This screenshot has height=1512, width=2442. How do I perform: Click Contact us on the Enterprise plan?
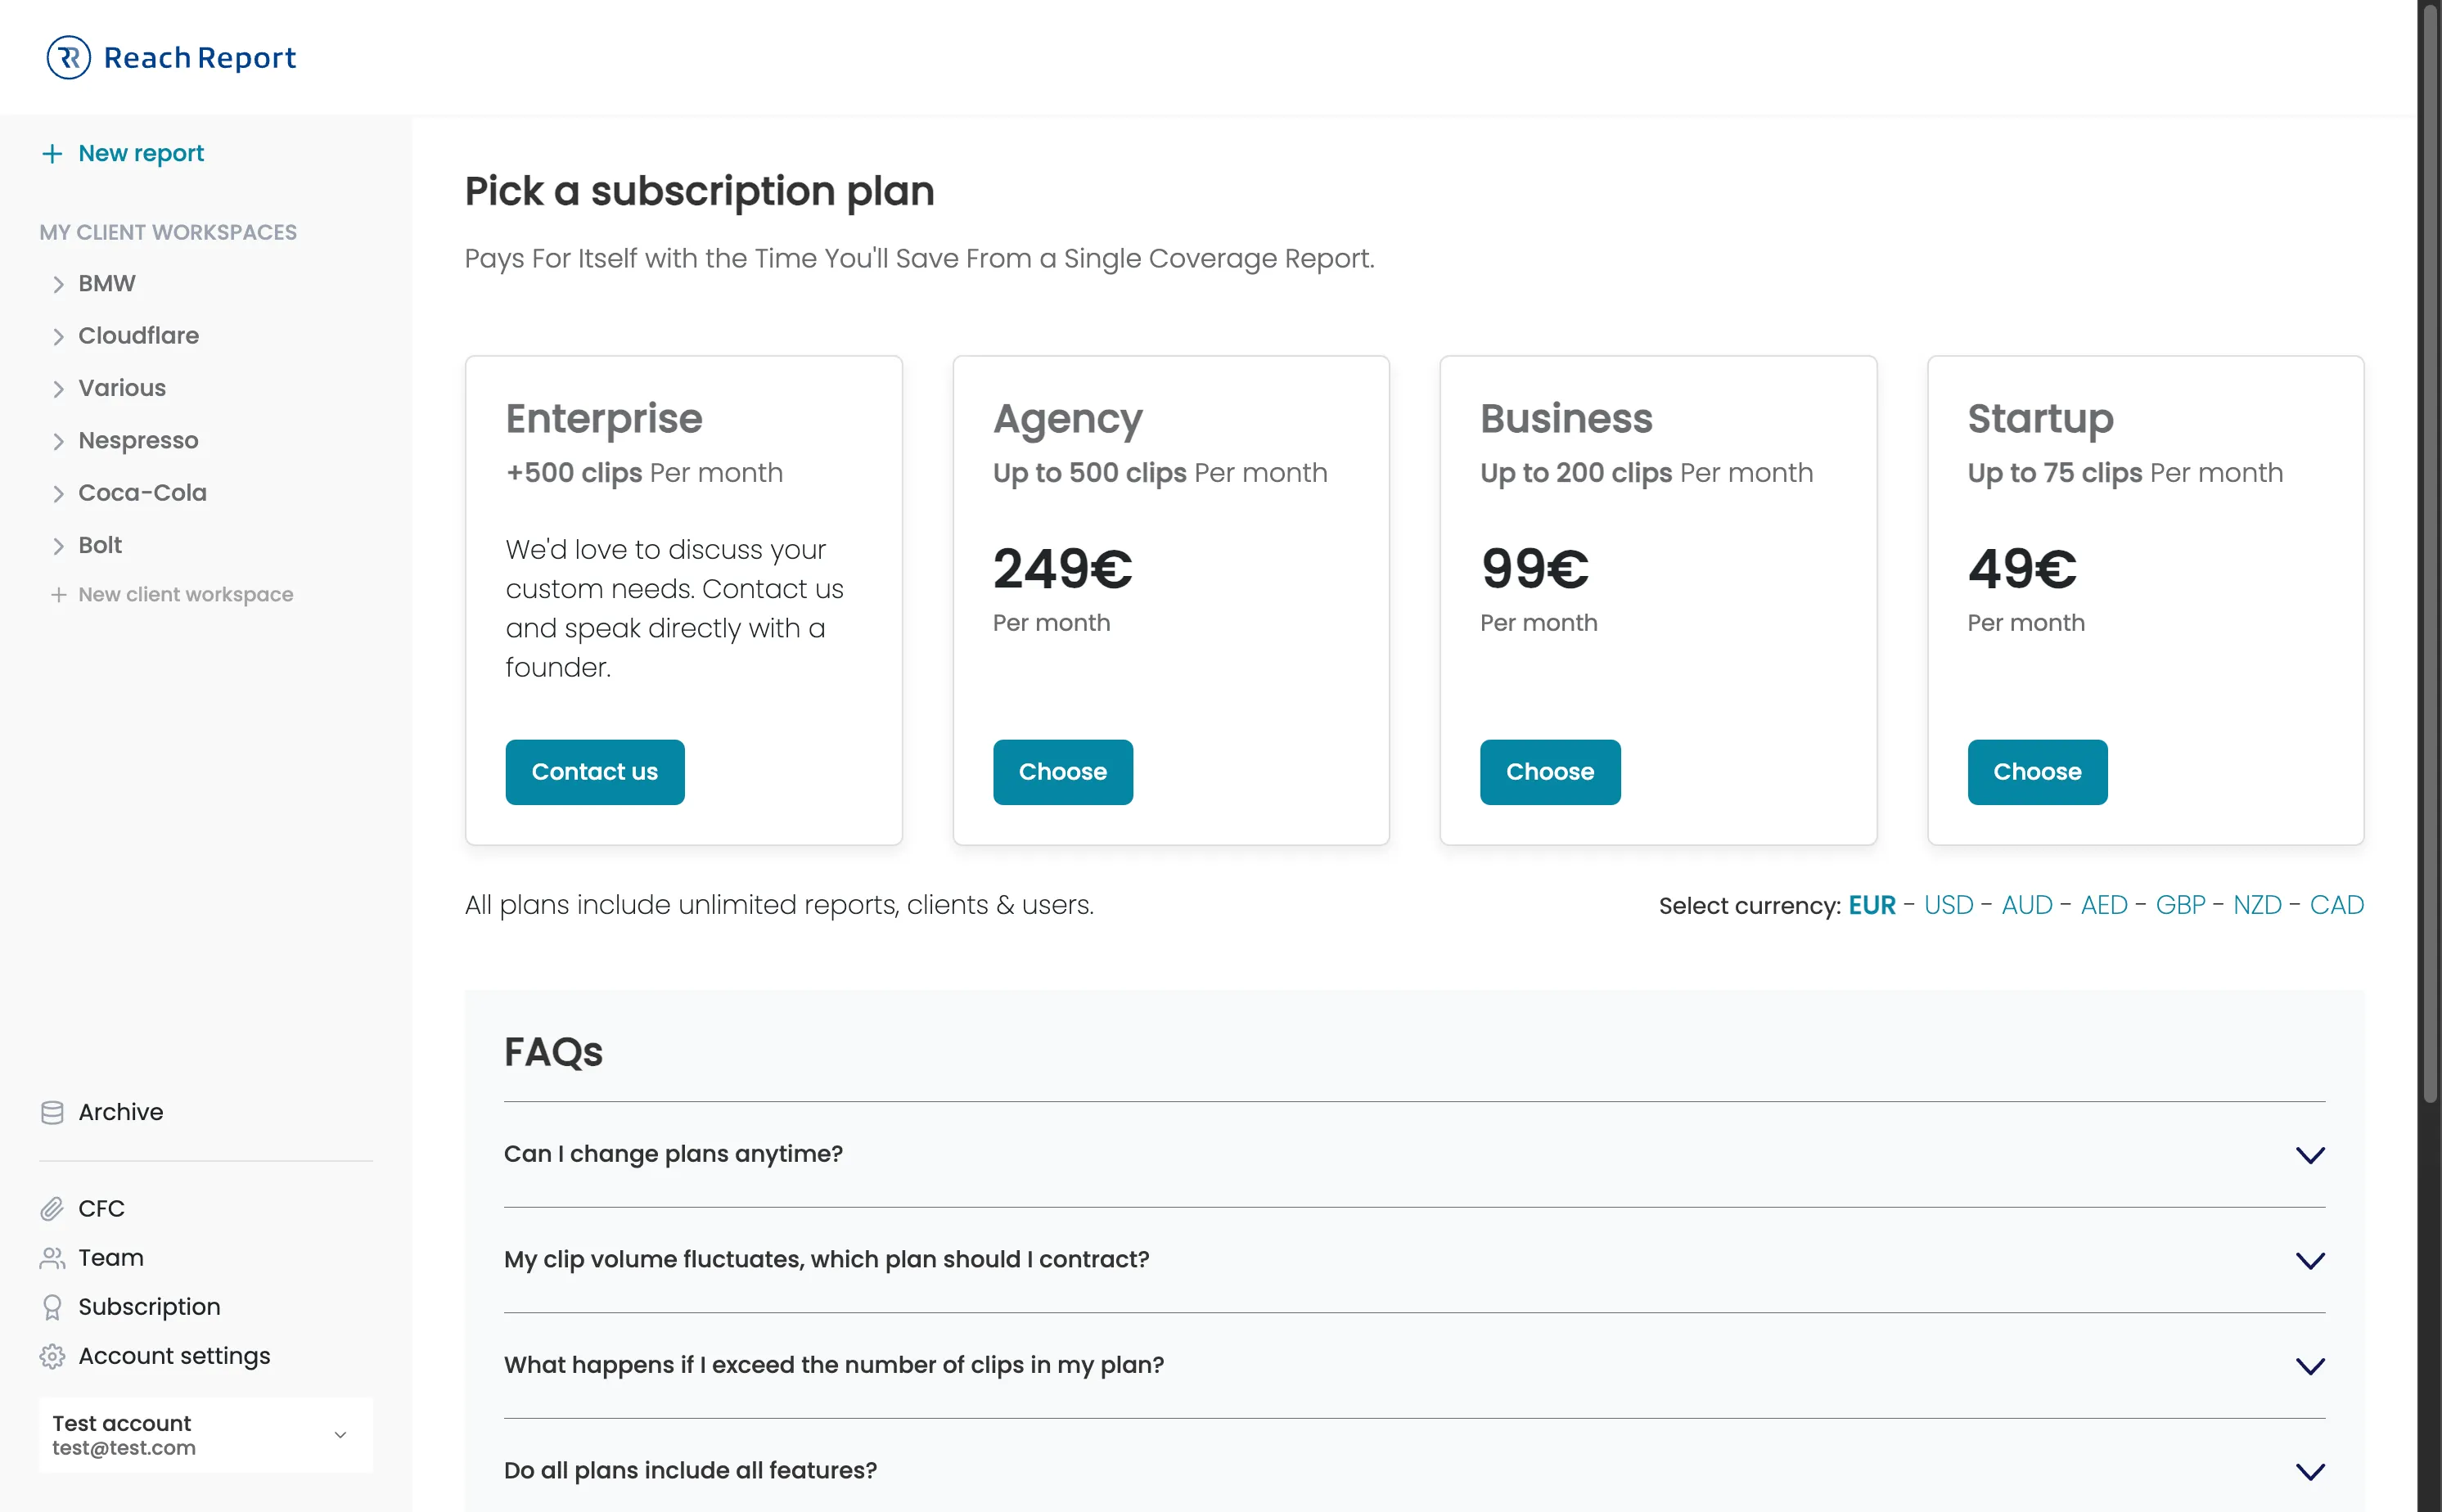[595, 771]
